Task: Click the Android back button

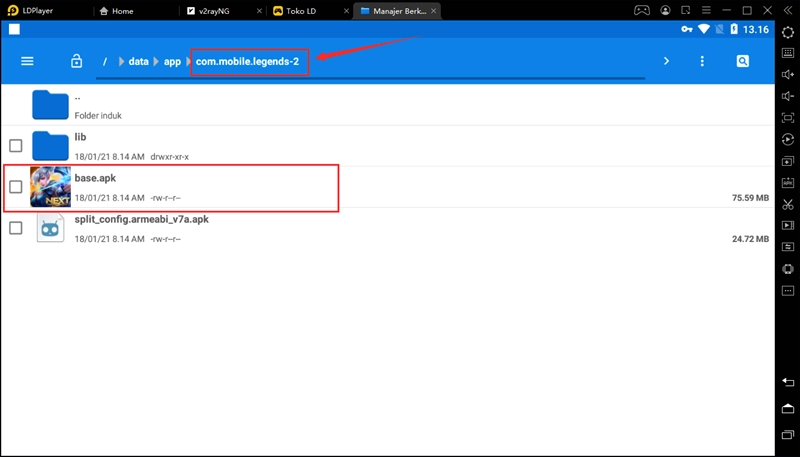Action: [788, 383]
